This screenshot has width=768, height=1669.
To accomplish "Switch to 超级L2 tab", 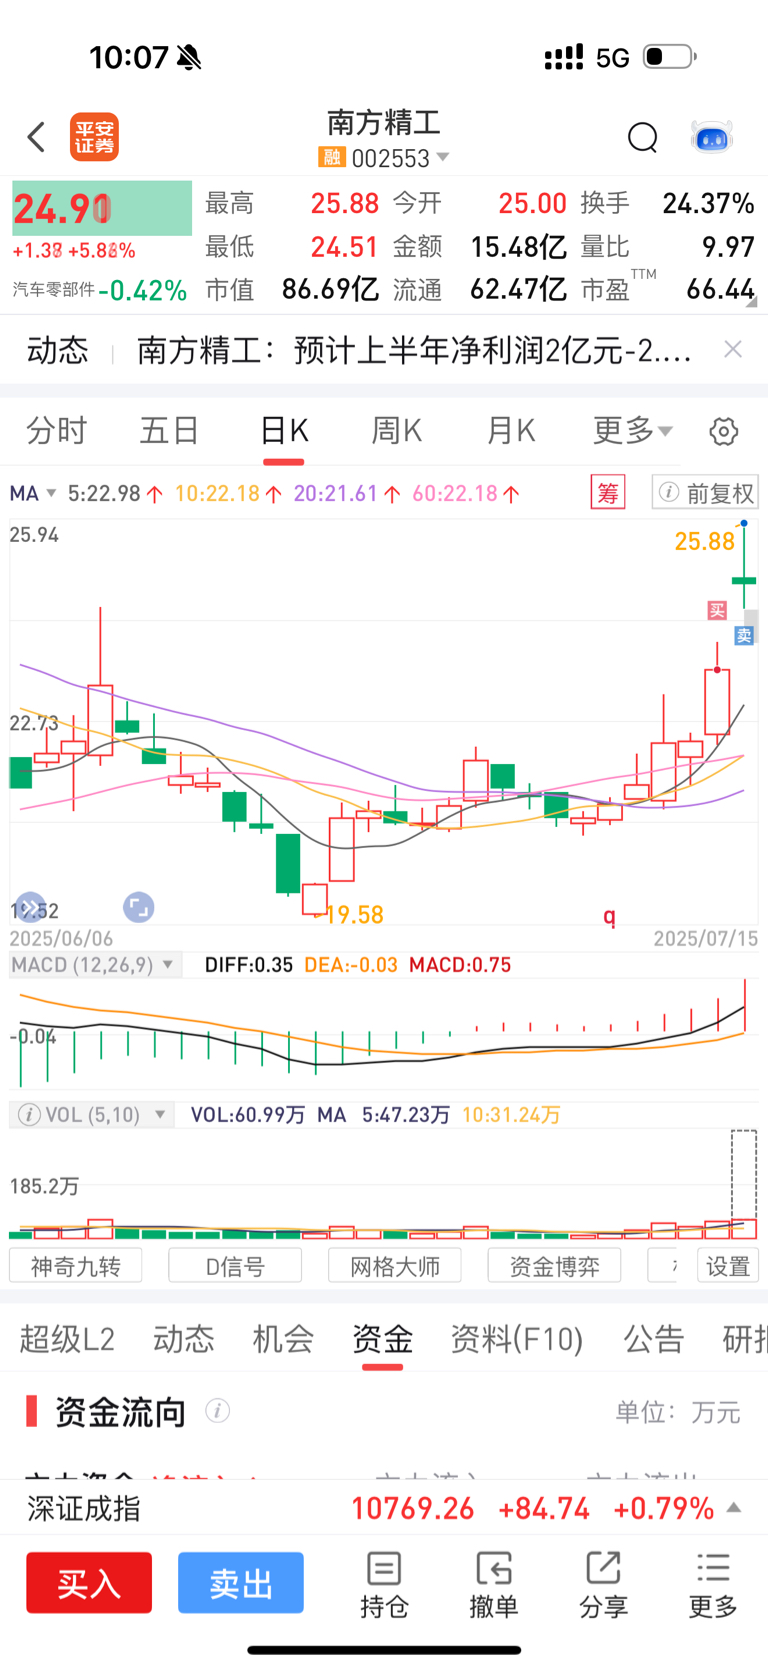I will (67, 1338).
